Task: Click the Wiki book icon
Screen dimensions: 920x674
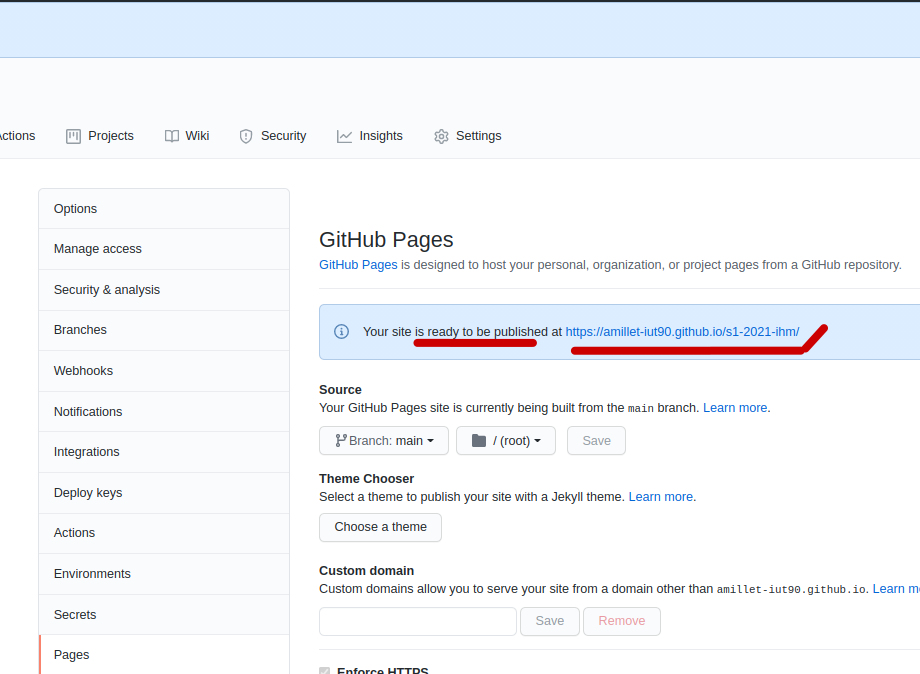Action: pos(172,136)
